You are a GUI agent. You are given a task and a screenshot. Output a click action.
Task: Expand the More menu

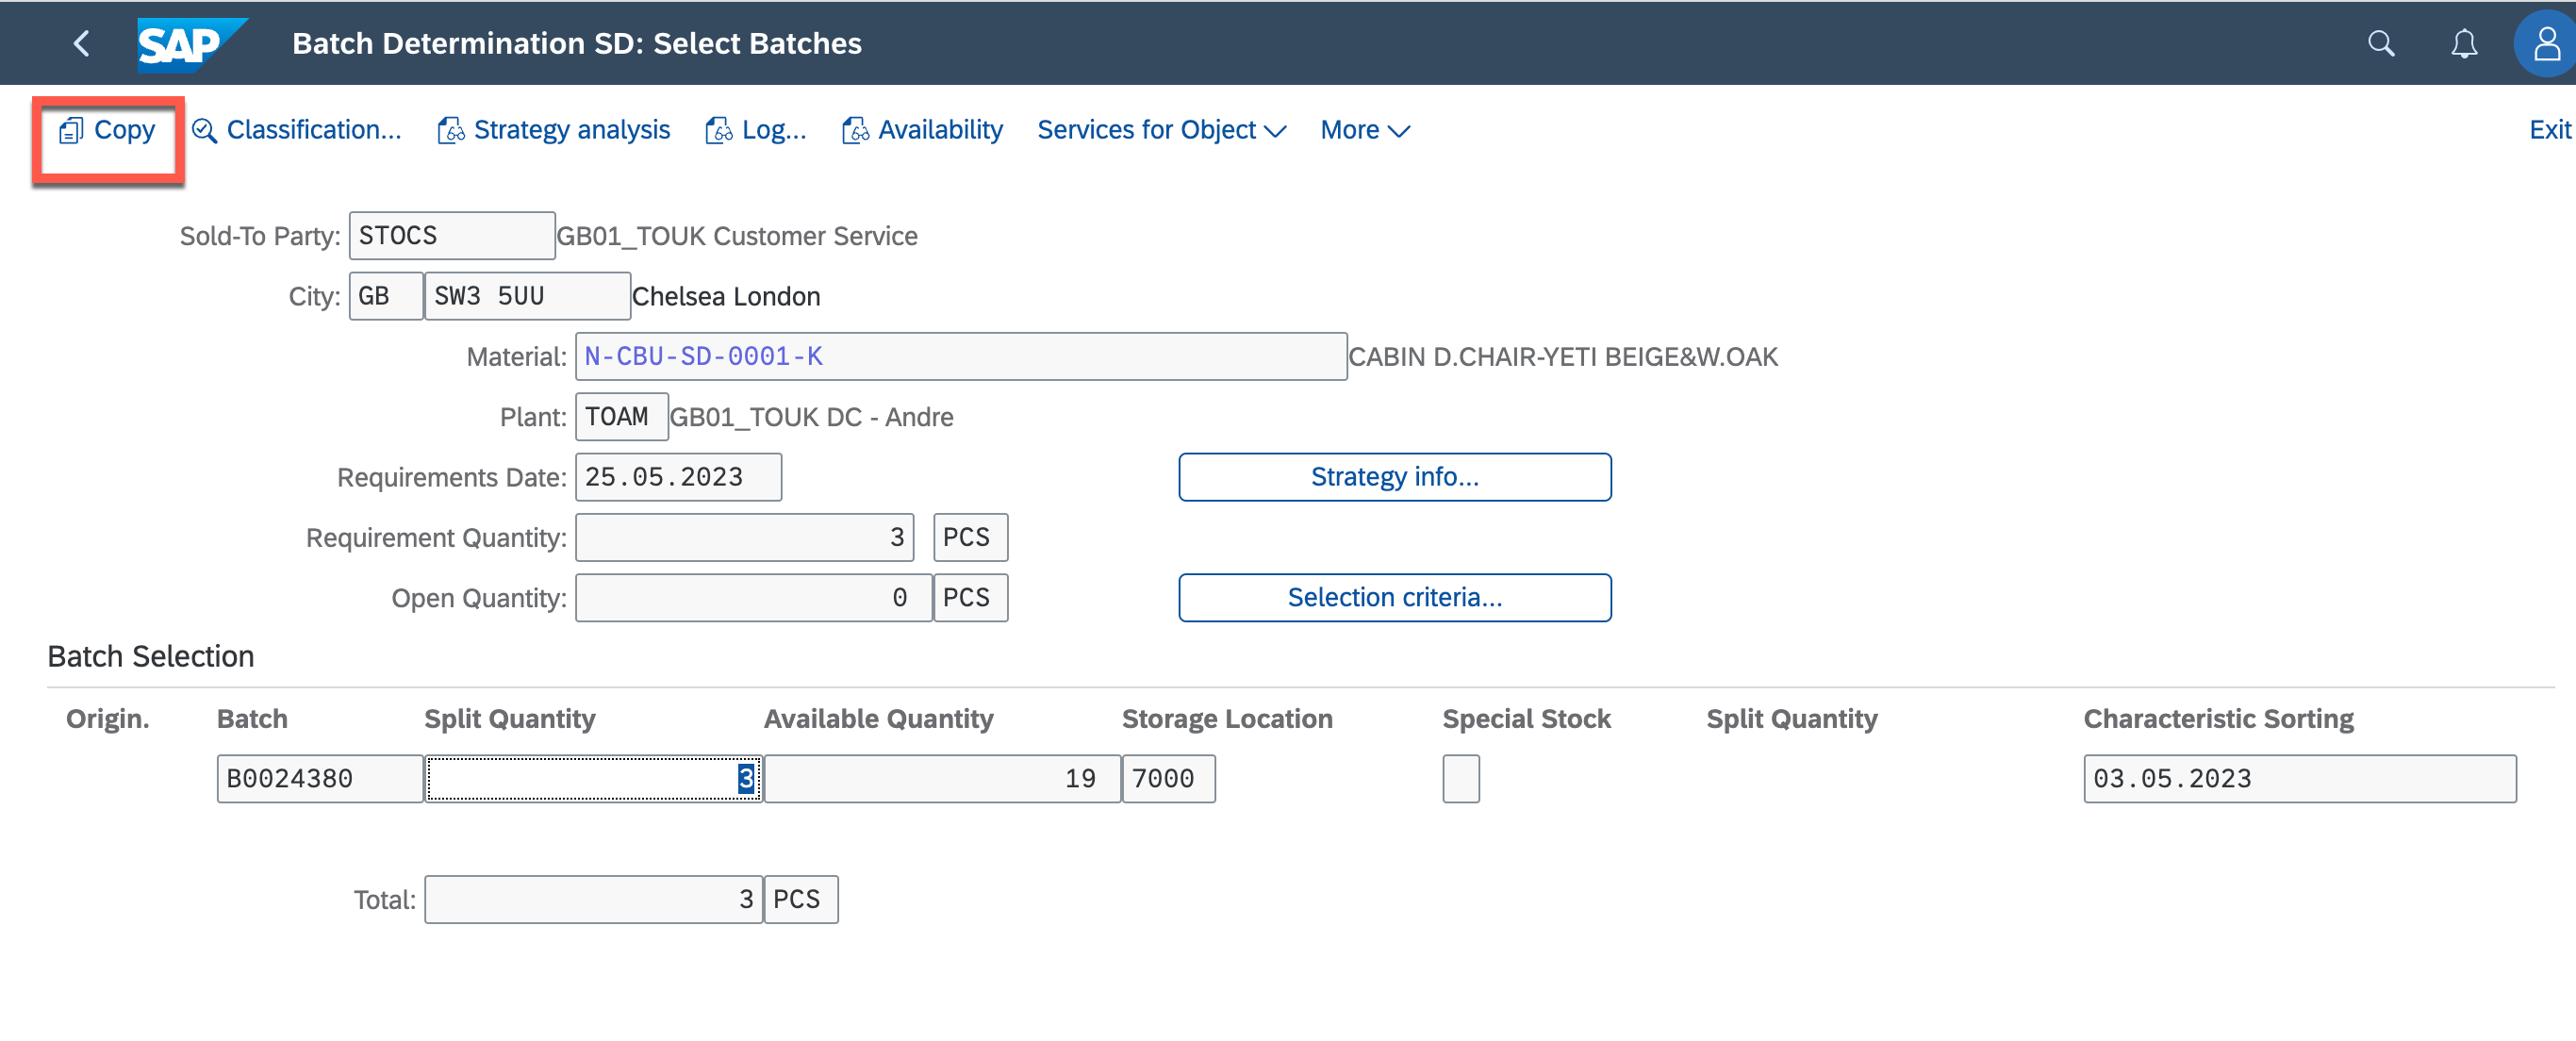click(x=1364, y=130)
